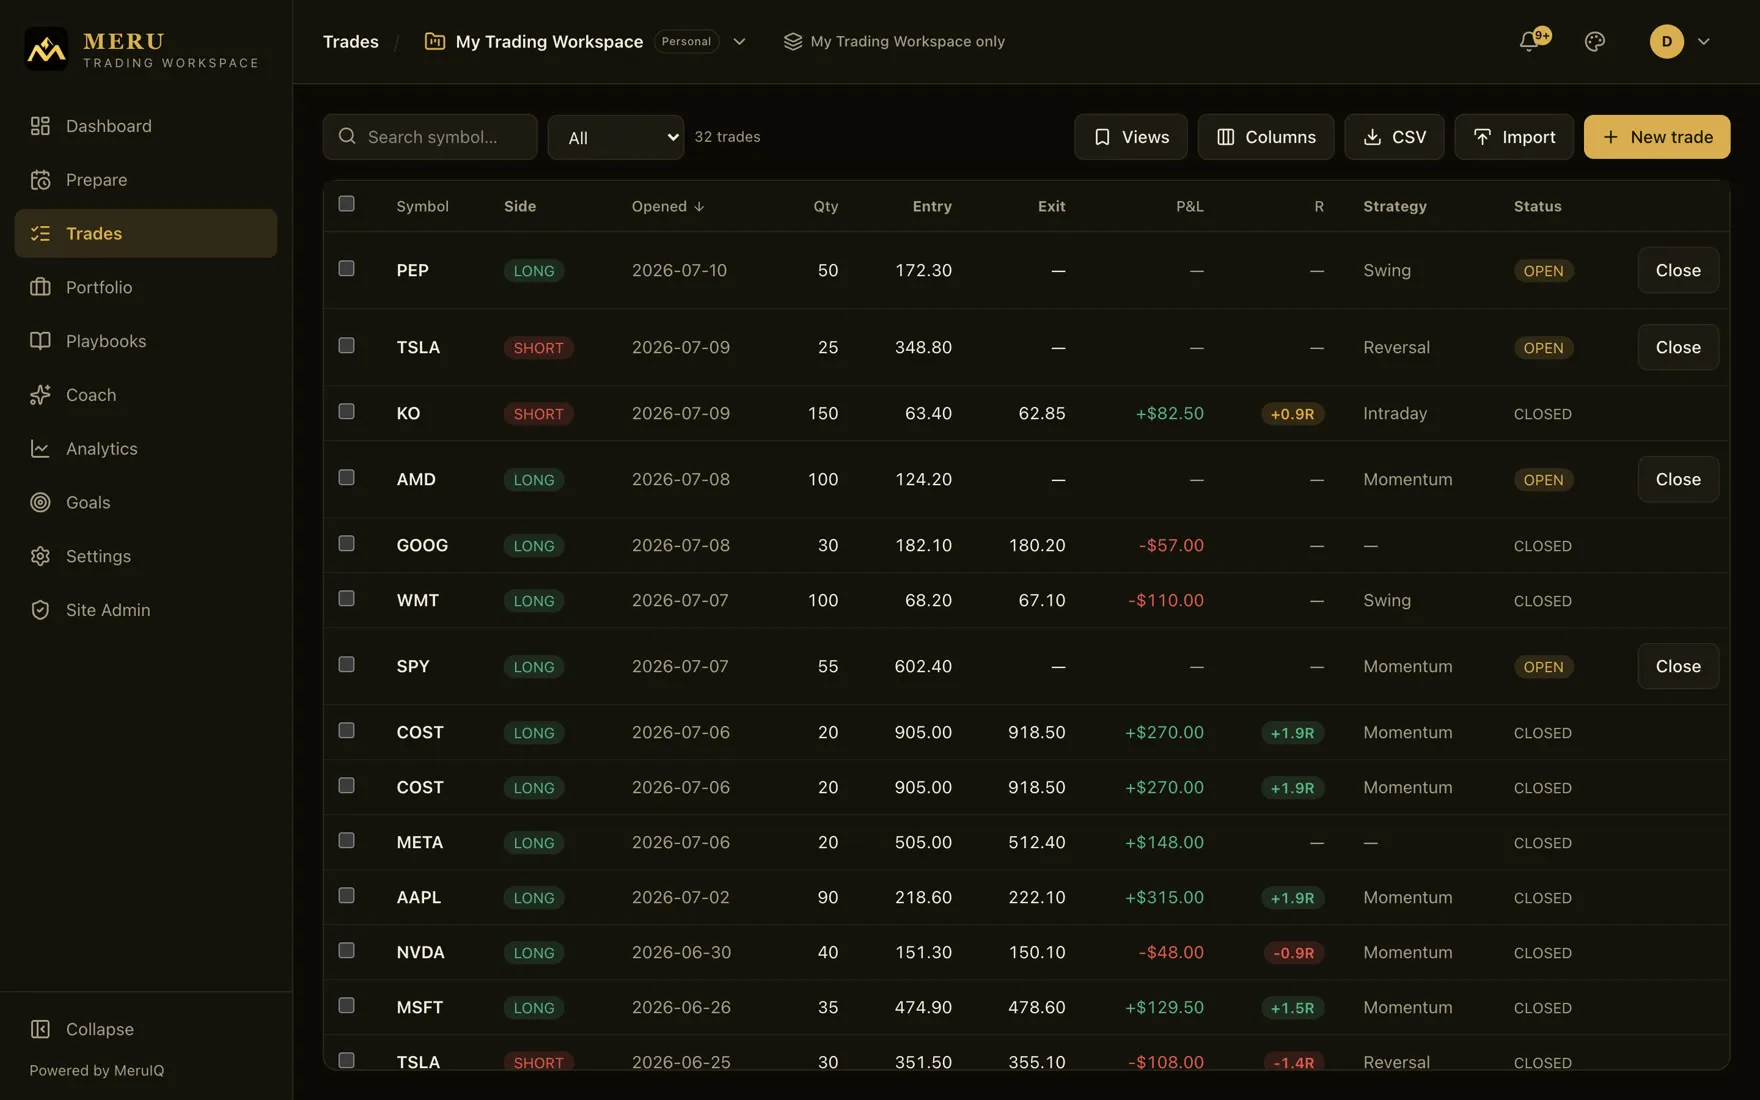Check the NVDA trade row
This screenshot has height=1100, width=1760.
tap(346, 951)
